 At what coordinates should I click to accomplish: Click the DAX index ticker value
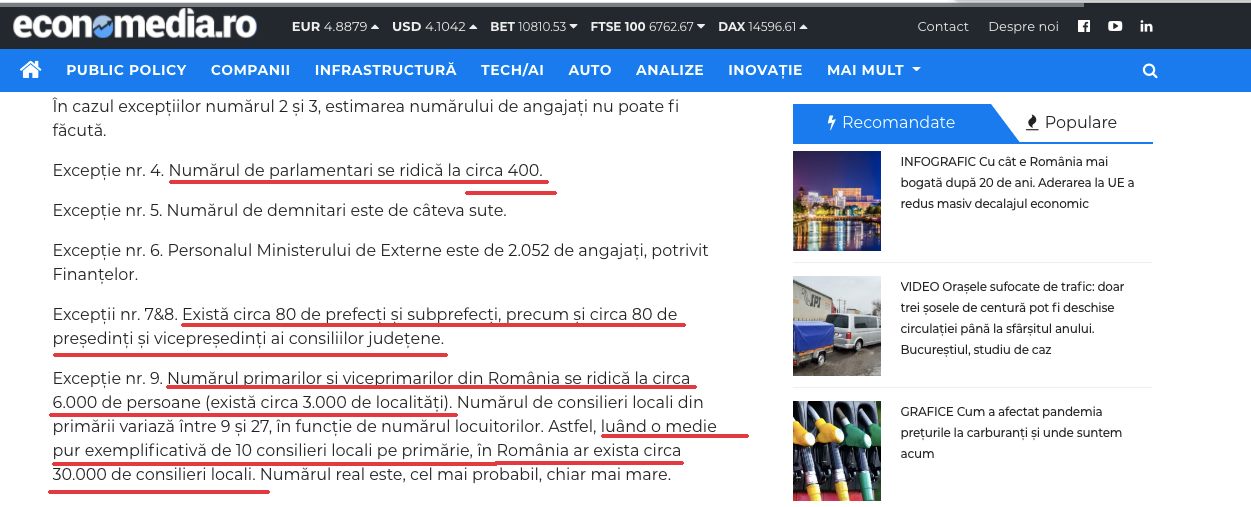(762, 27)
